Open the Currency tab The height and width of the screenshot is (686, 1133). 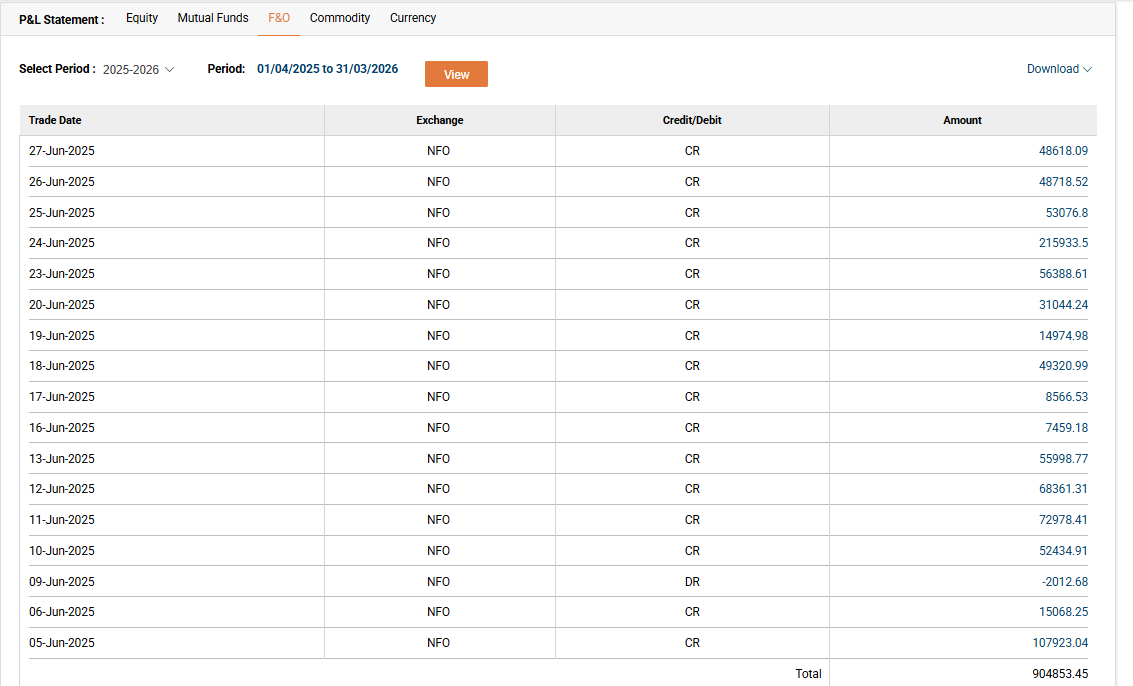[x=413, y=18]
